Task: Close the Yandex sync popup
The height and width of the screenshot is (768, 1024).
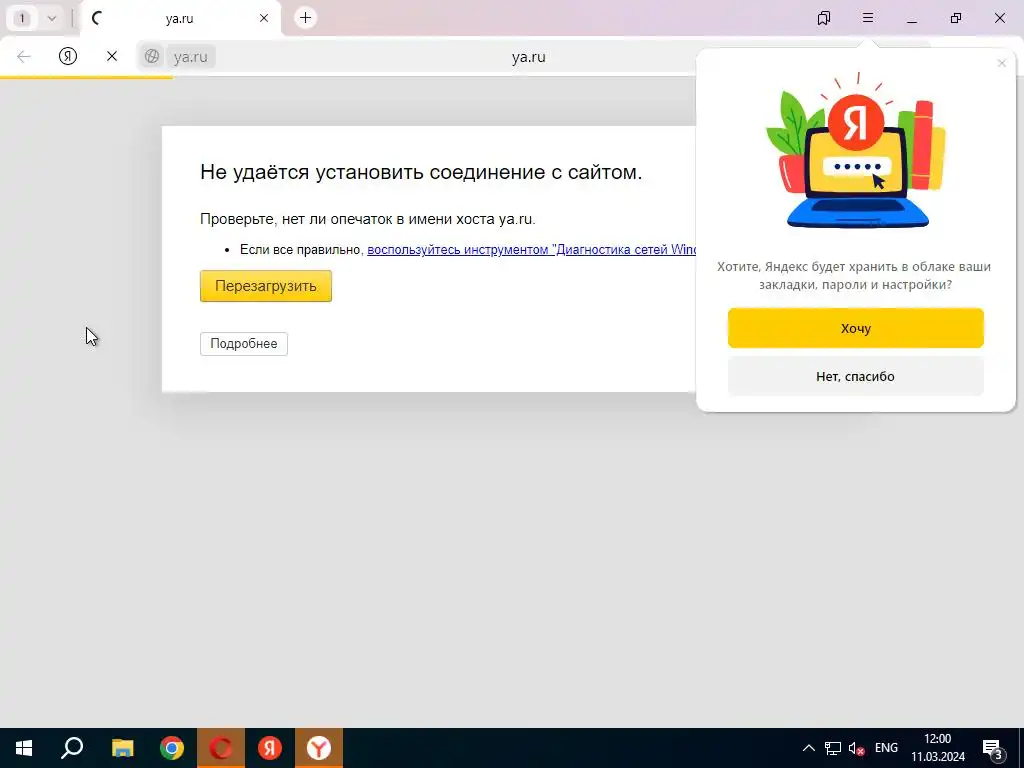Action: [x=1002, y=63]
